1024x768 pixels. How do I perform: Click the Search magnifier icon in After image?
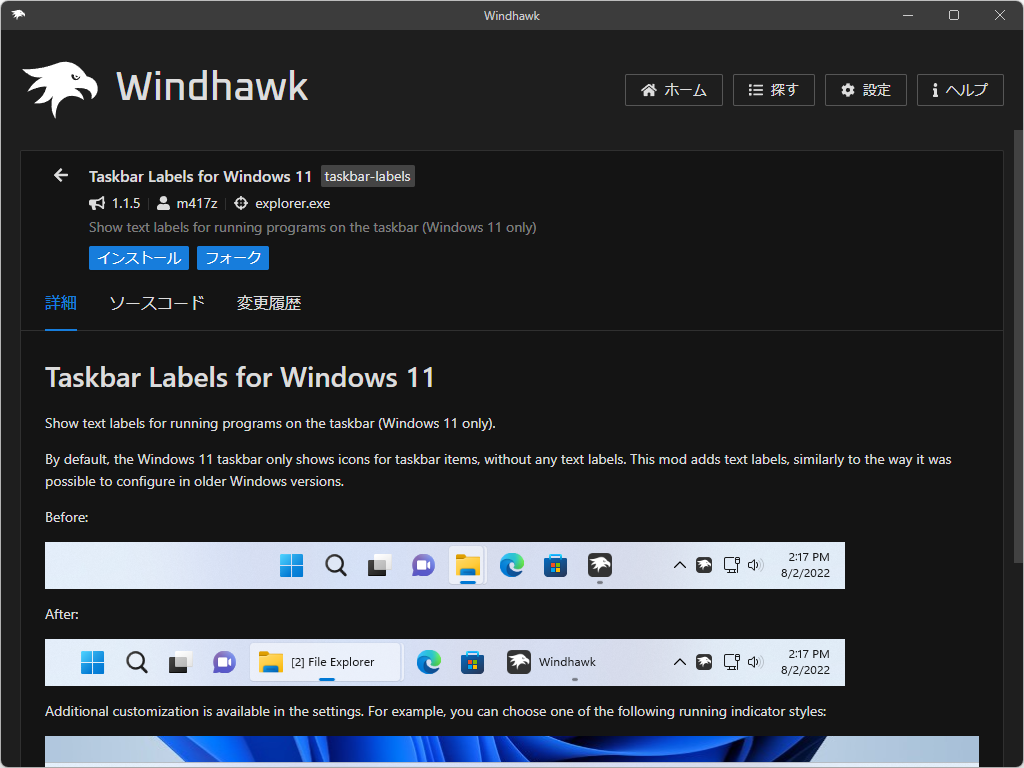pyautogui.click(x=136, y=662)
